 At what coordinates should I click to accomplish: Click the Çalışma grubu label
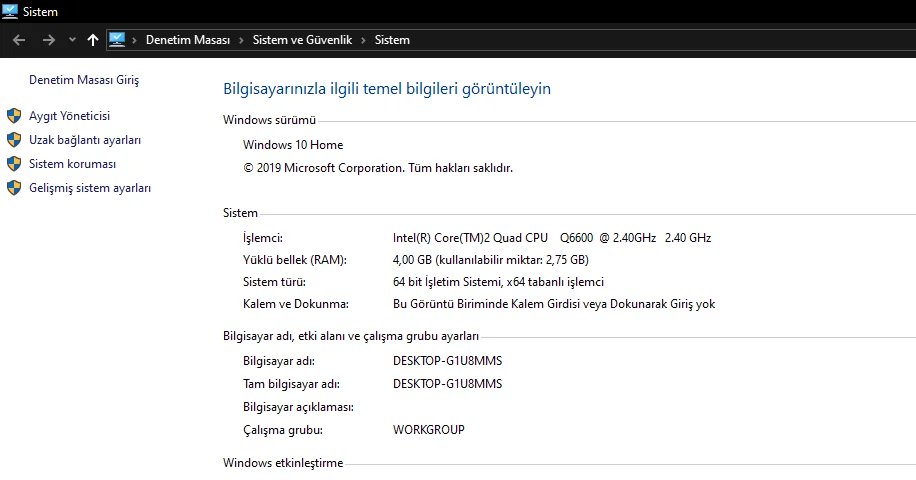point(283,430)
